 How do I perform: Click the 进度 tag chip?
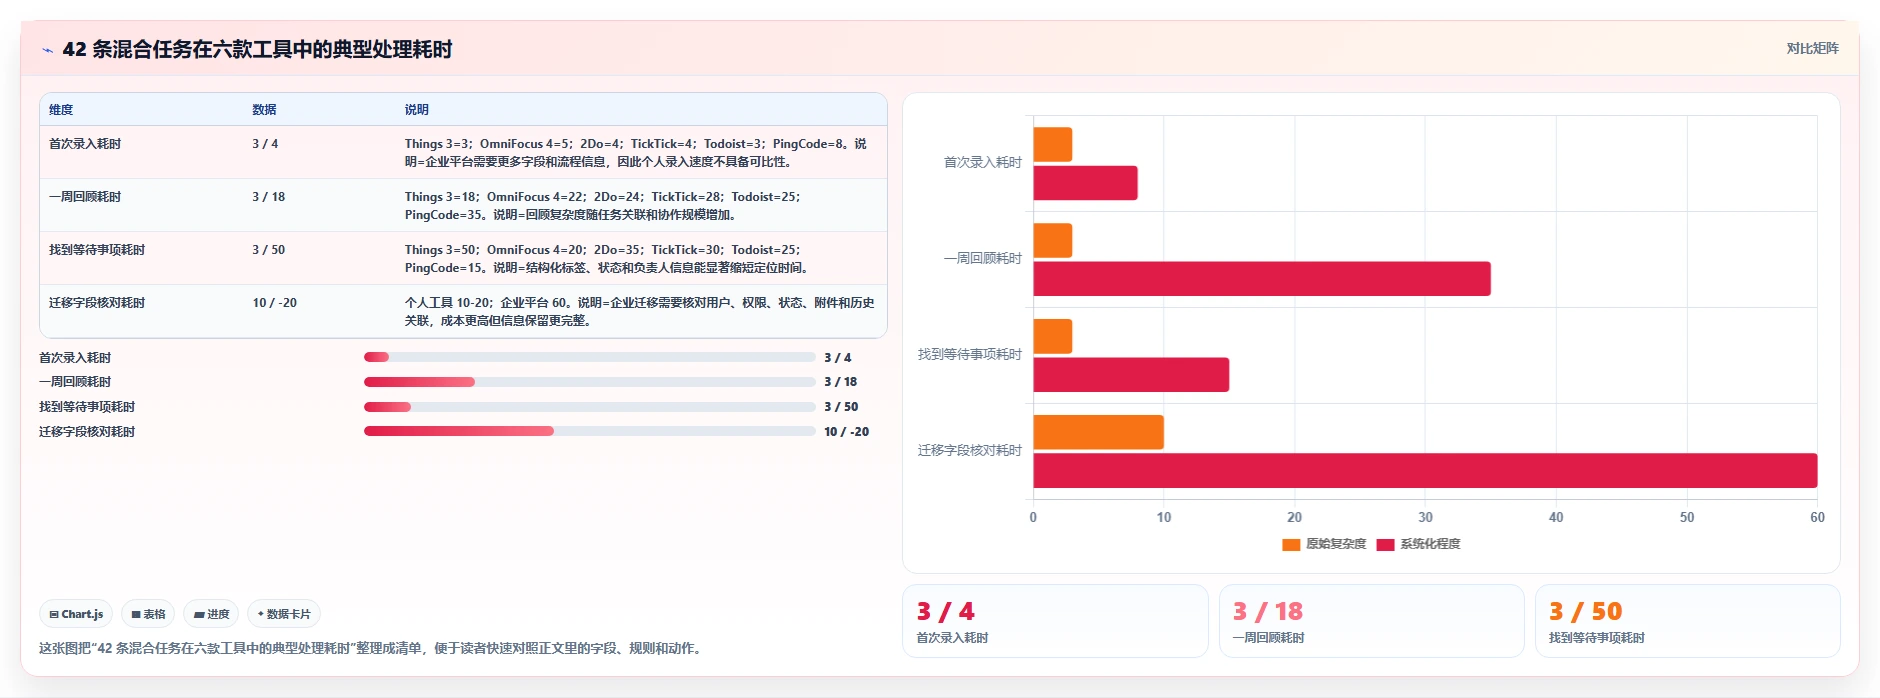(211, 614)
